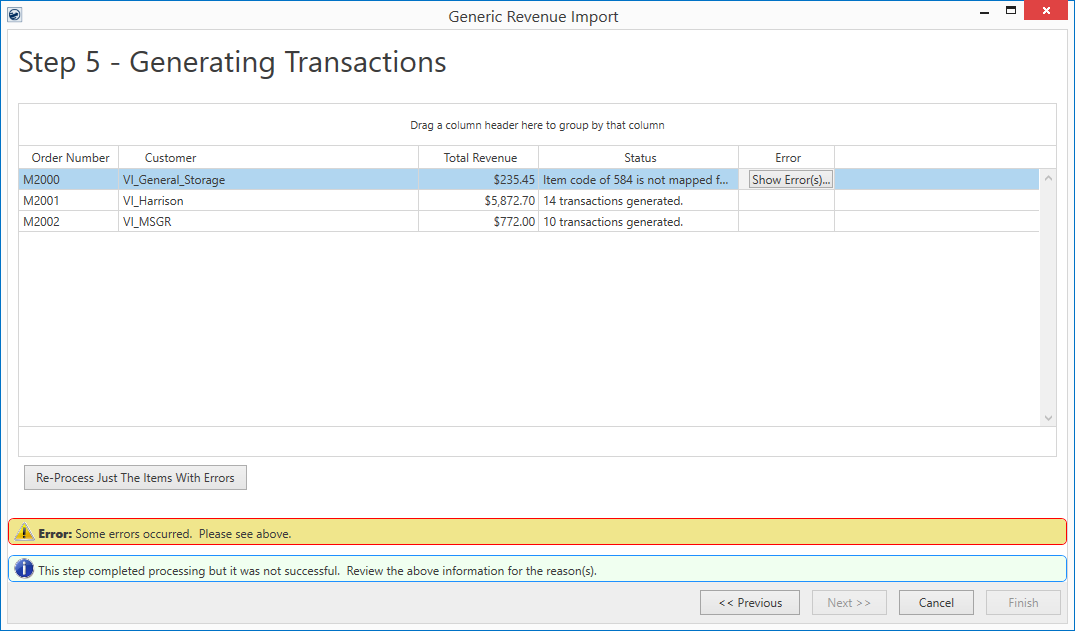The width and height of the screenshot is (1075, 631).
Task: Click the yellow warning triangle icon
Action: point(25,533)
